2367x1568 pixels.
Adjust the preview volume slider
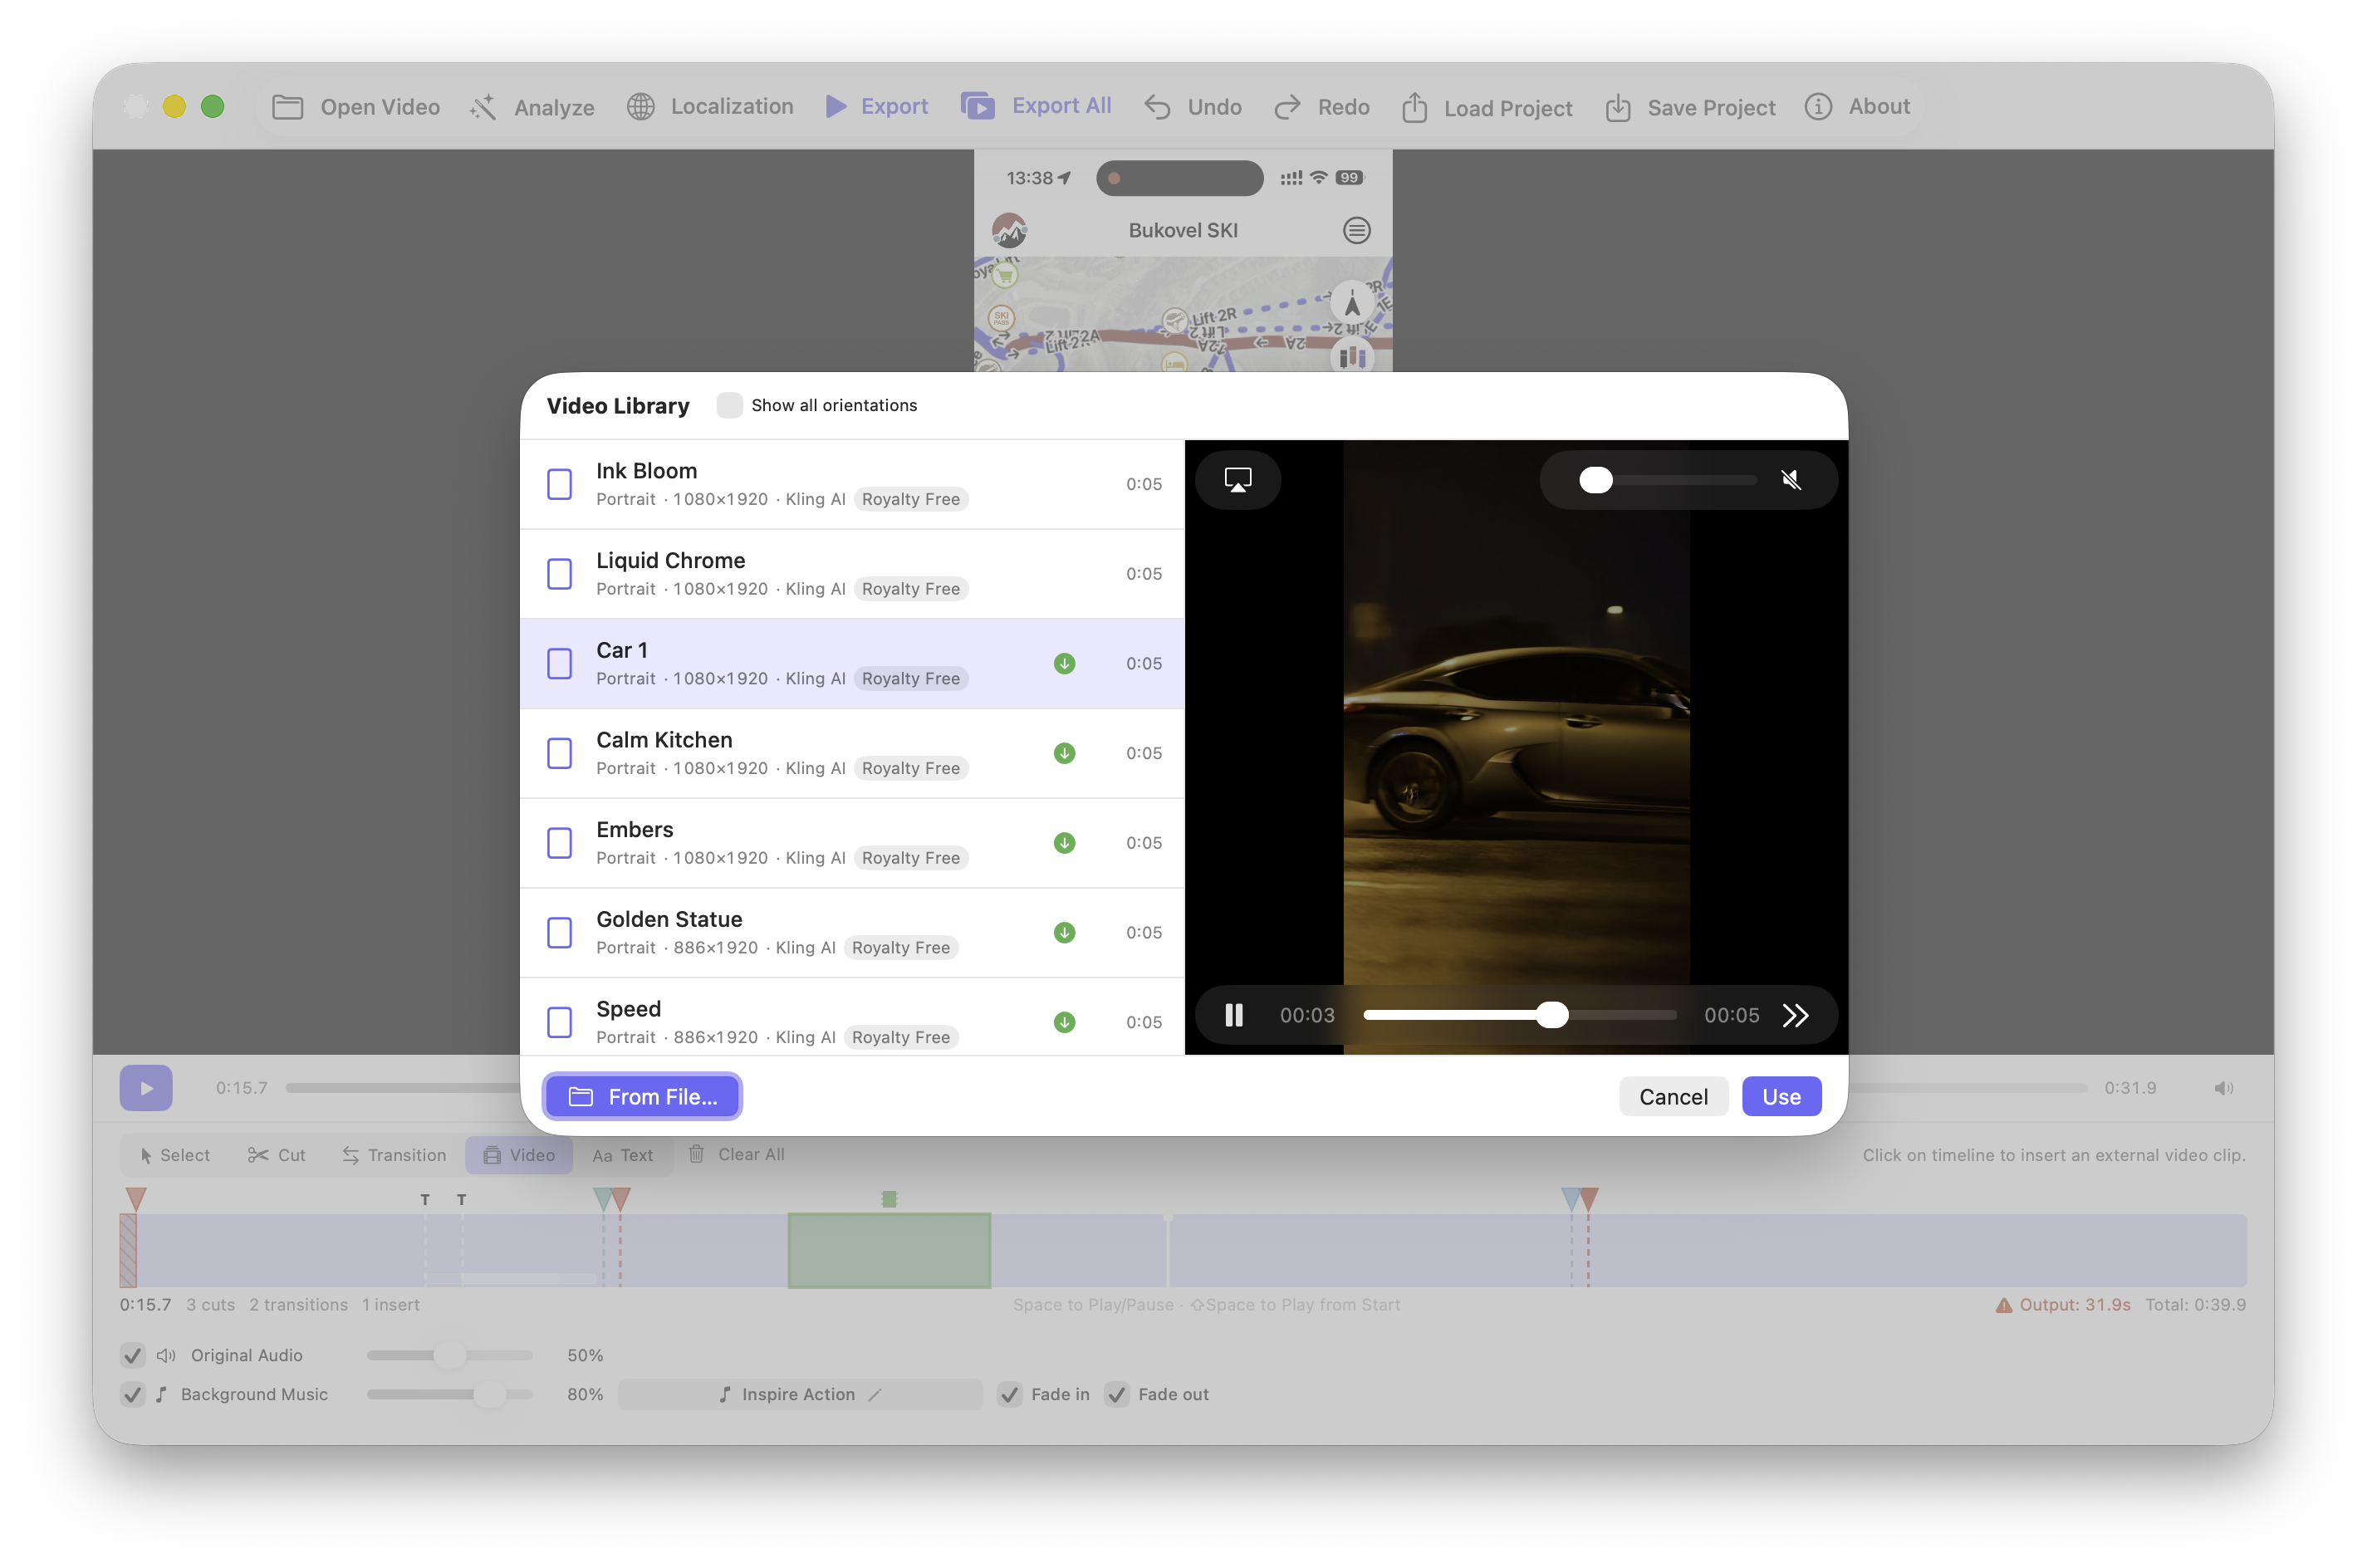[x=1667, y=480]
